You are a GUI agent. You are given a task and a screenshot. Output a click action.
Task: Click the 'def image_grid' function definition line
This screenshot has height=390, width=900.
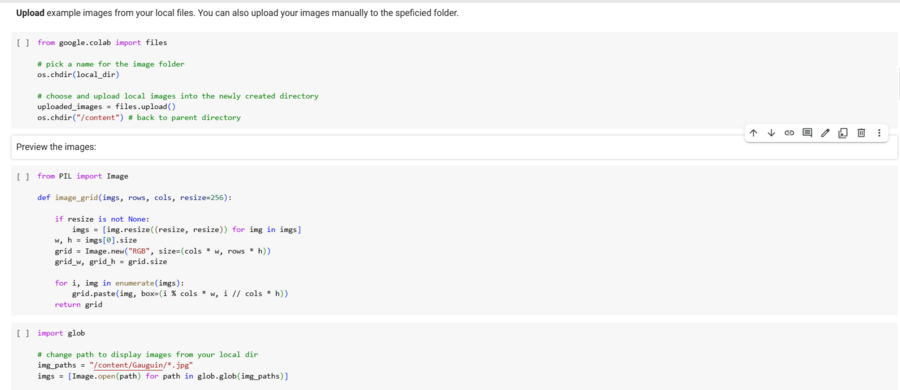click(x=134, y=198)
